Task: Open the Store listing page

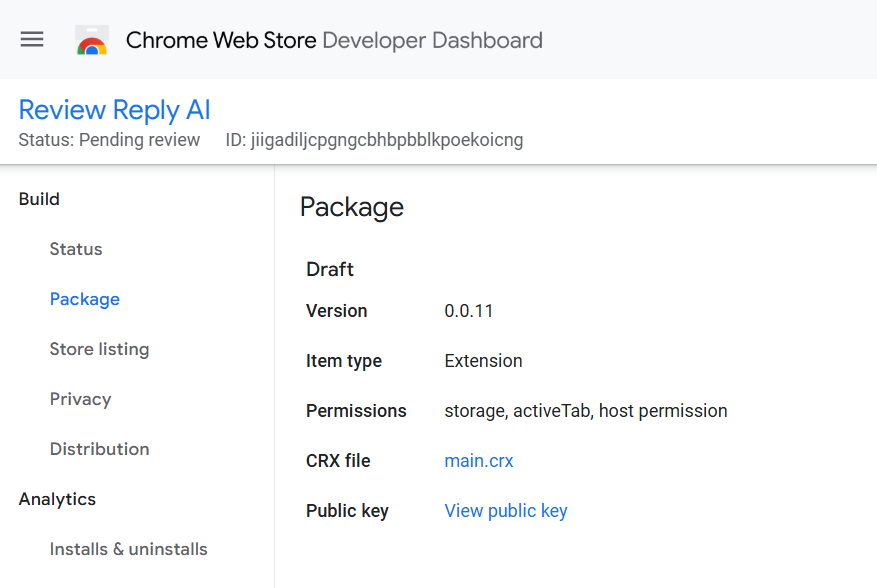Action: pyautogui.click(x=99, y=349)
